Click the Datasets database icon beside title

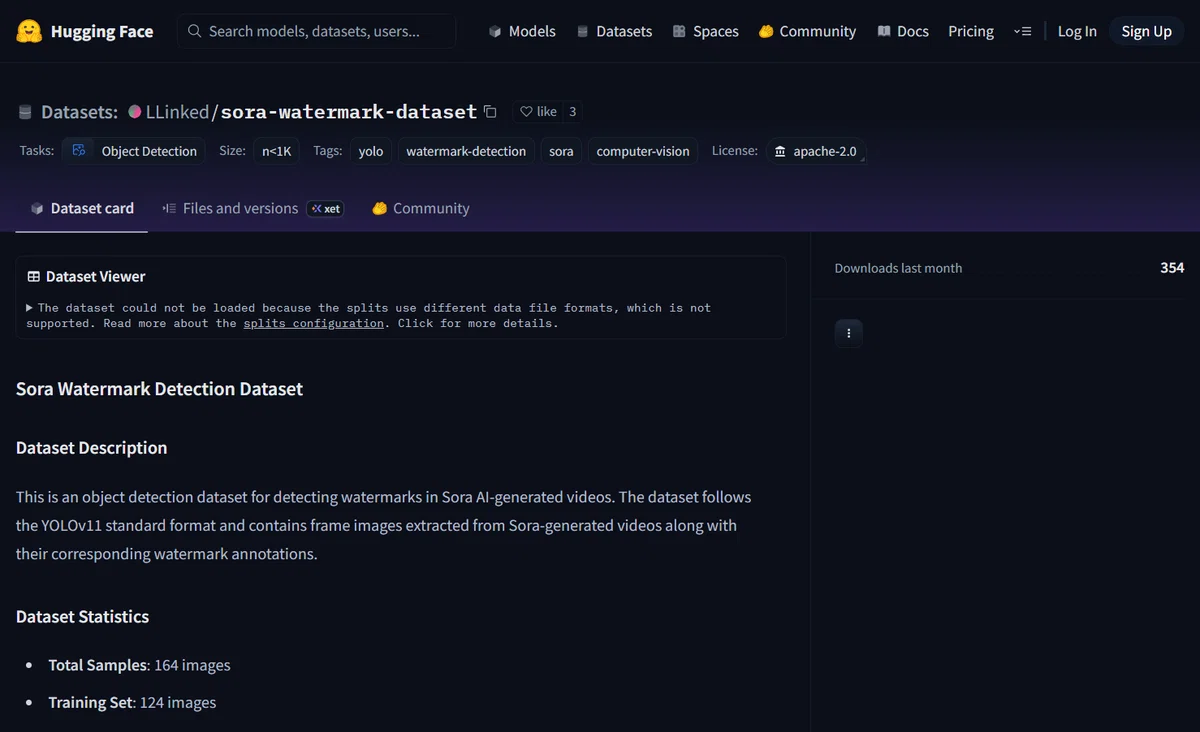[25, 112]
